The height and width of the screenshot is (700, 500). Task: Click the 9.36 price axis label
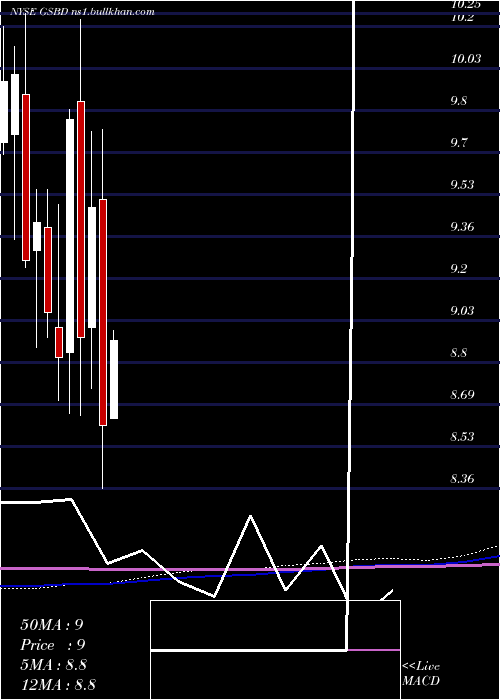point(462,226)
